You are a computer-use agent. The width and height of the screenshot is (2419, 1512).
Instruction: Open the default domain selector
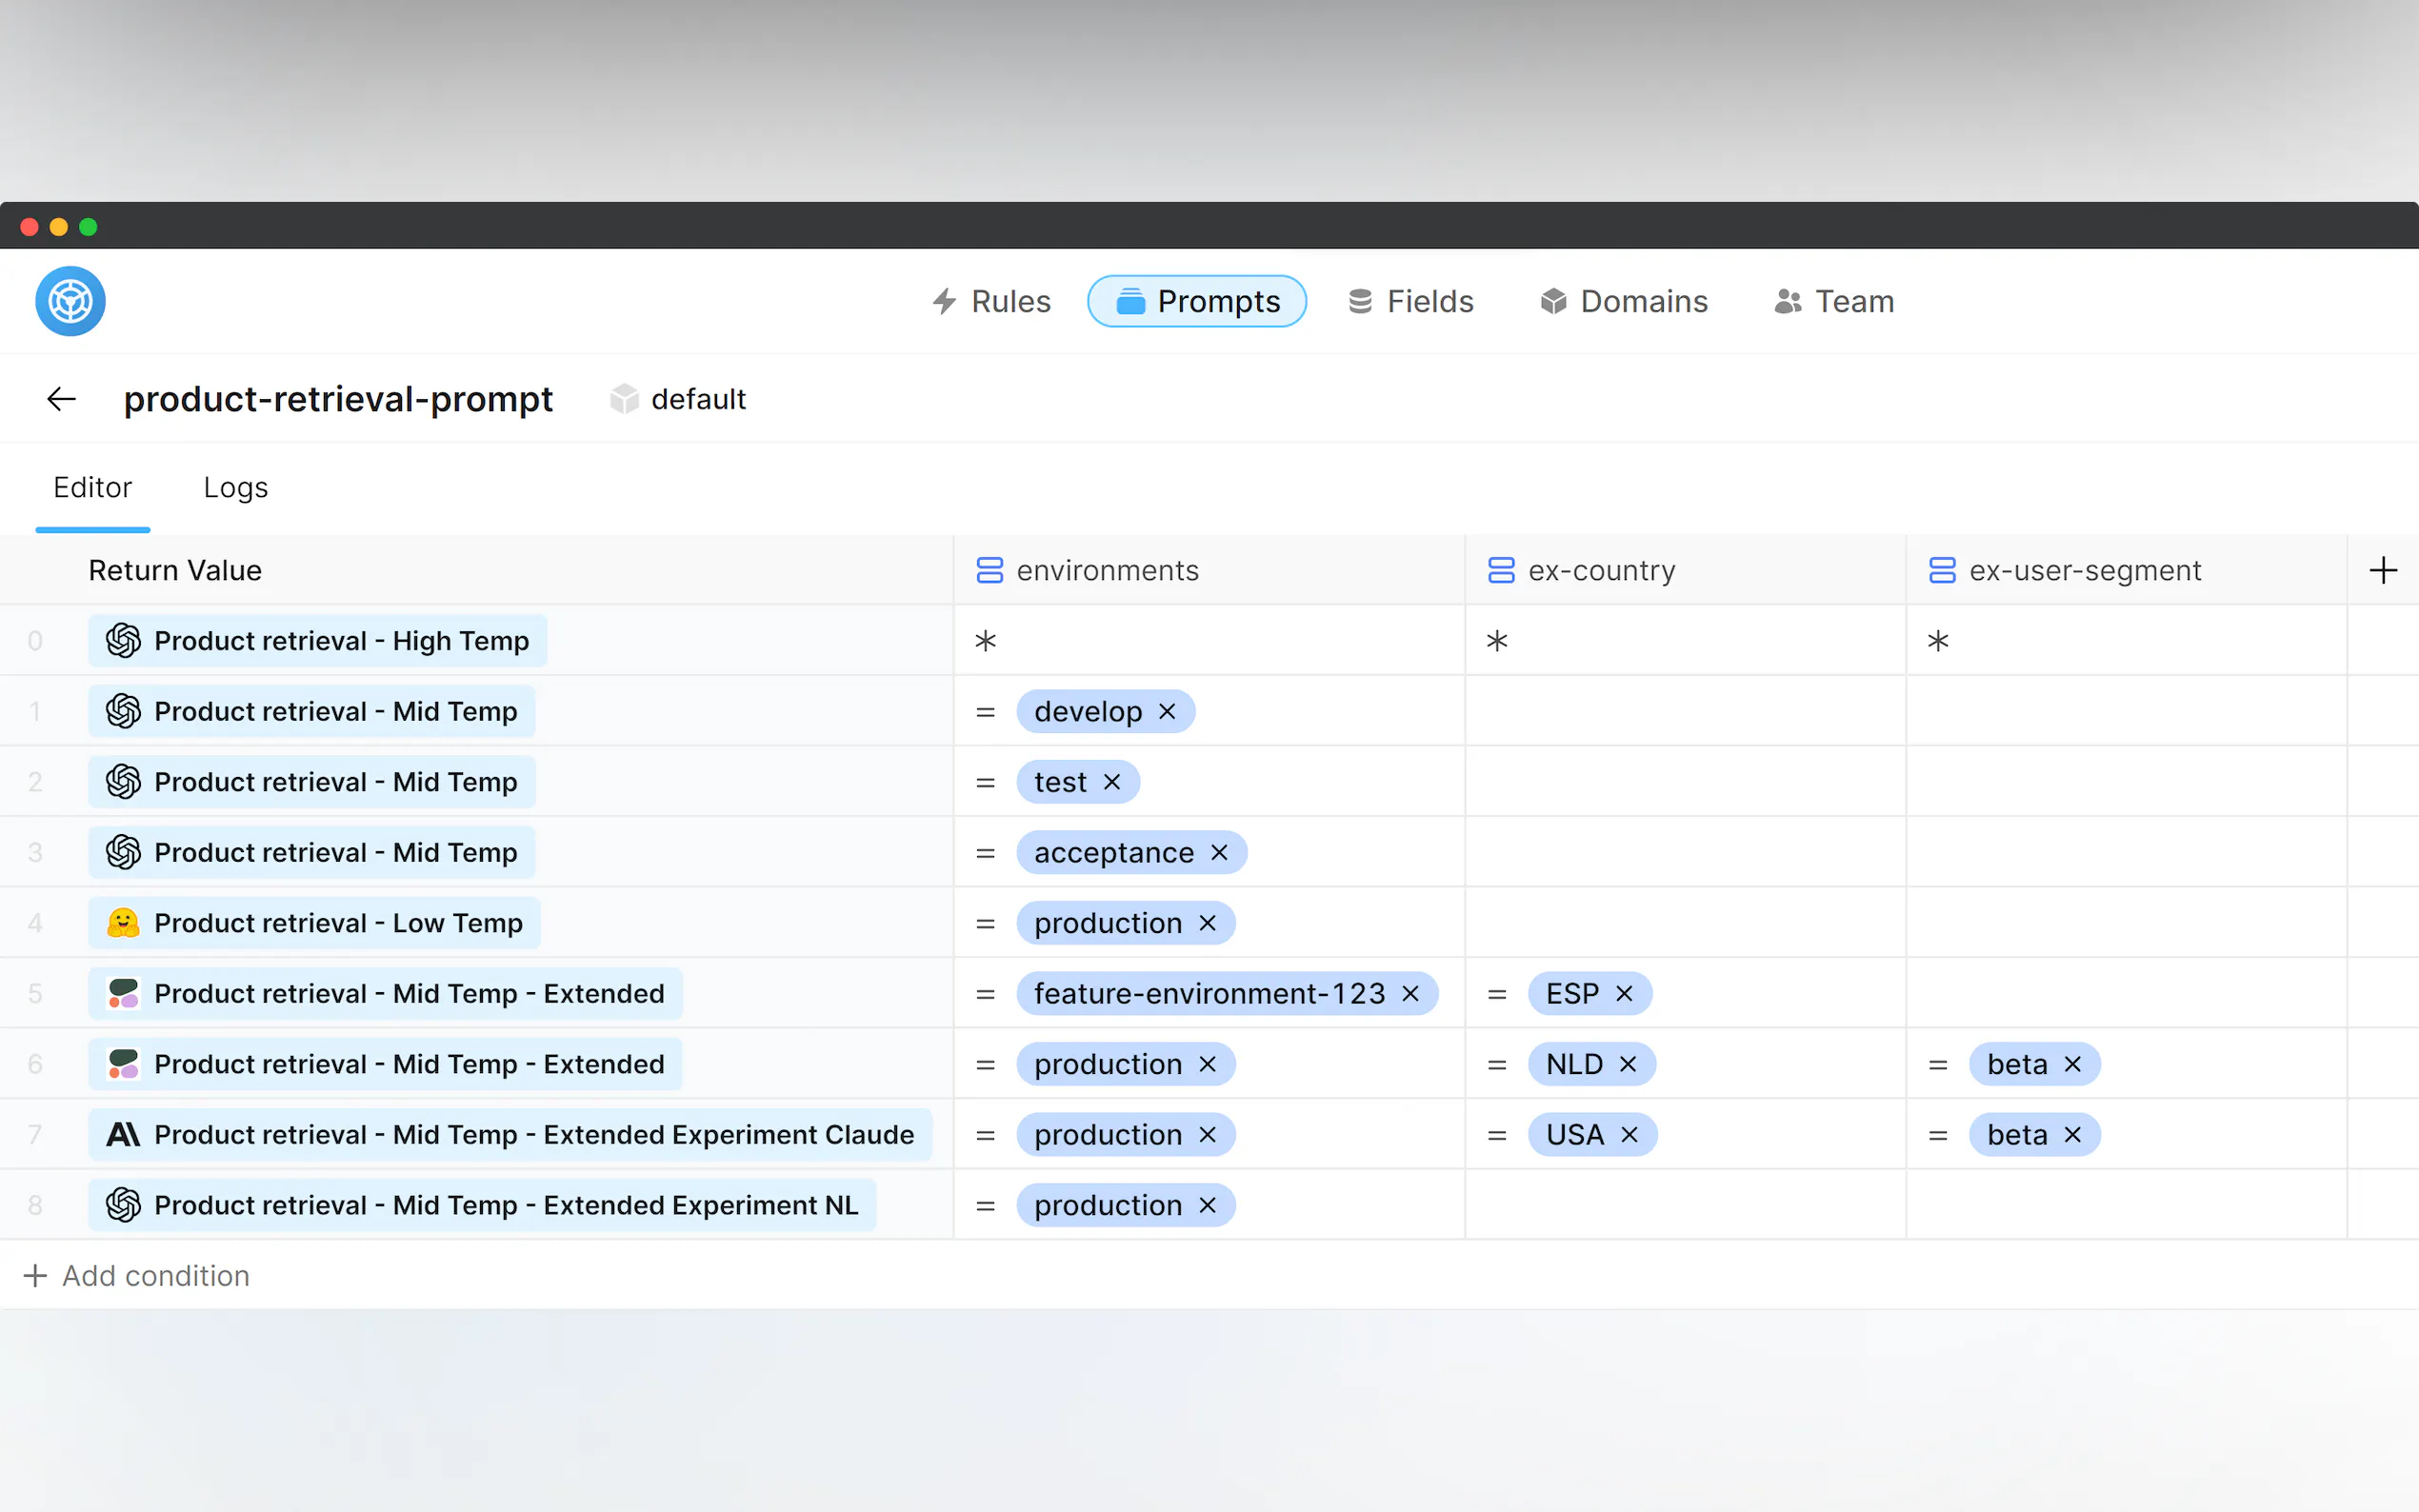coord(679,399)
